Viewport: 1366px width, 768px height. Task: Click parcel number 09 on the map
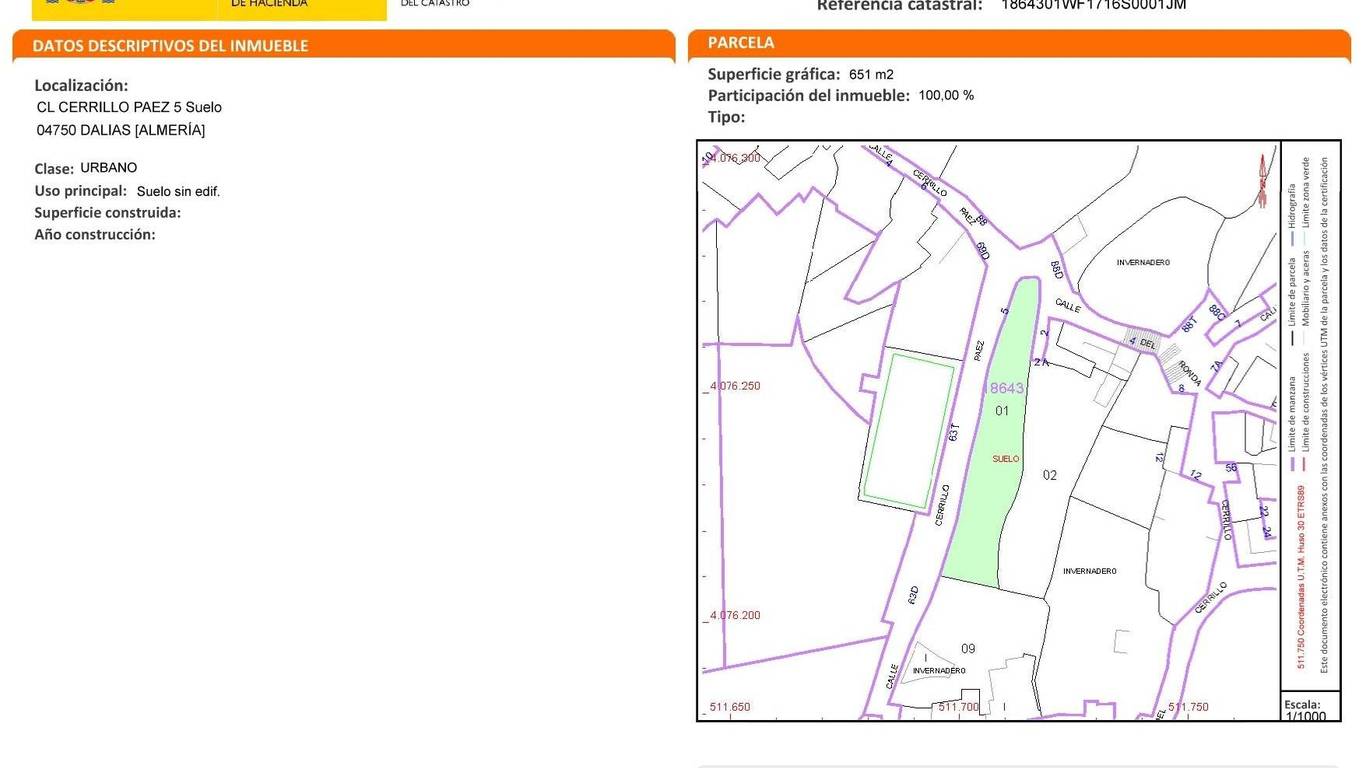[967, 649]
